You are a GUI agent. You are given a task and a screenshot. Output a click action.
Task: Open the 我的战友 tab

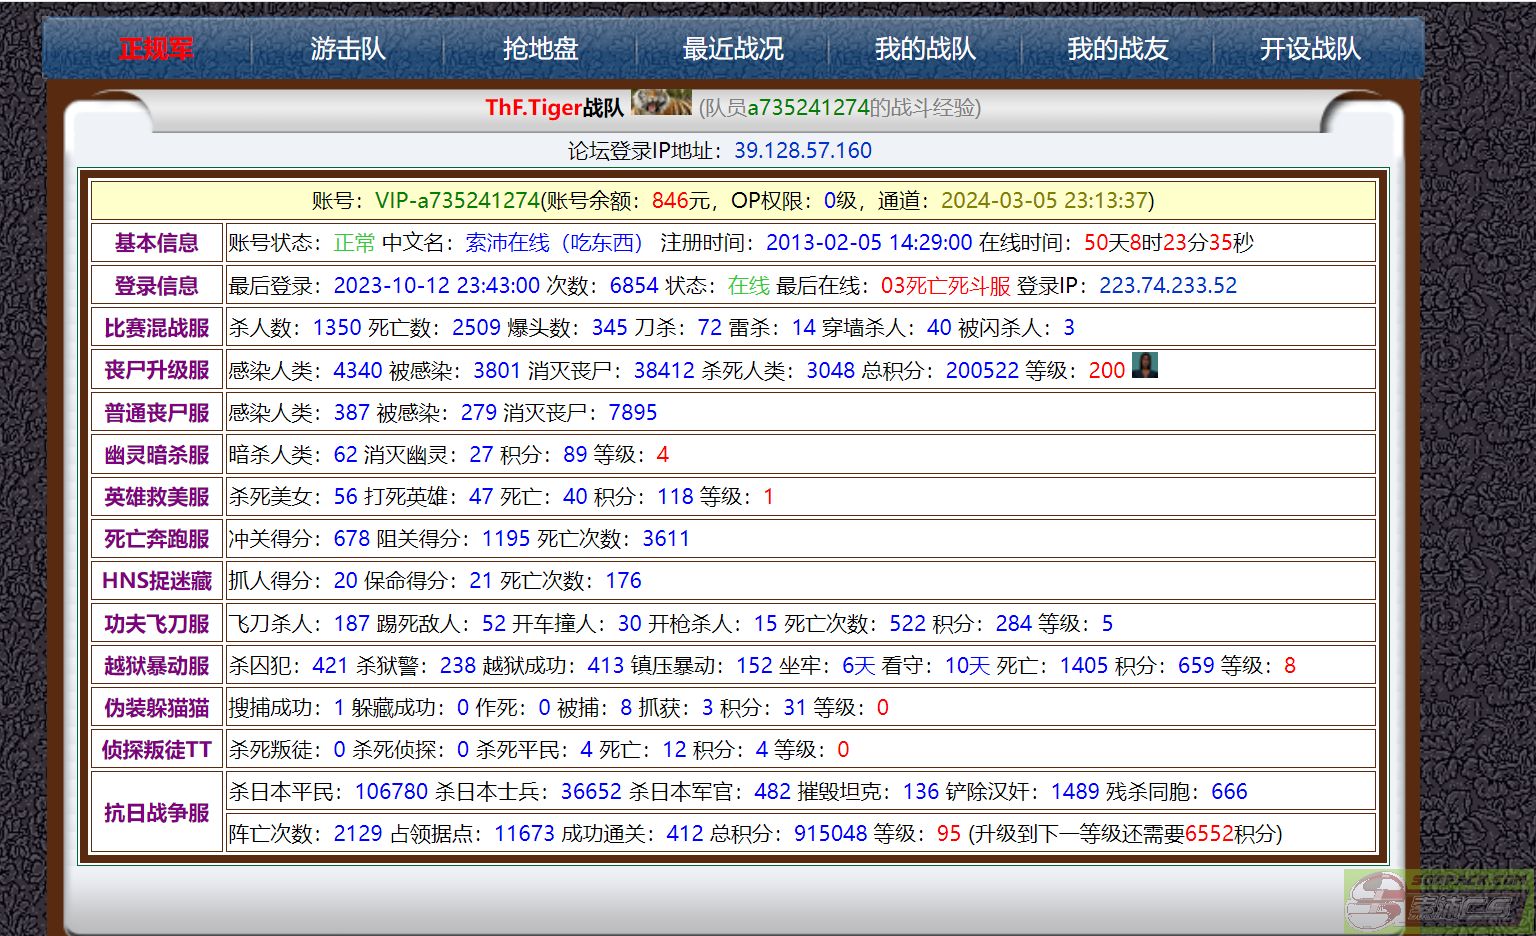[x=1117, y=48]
